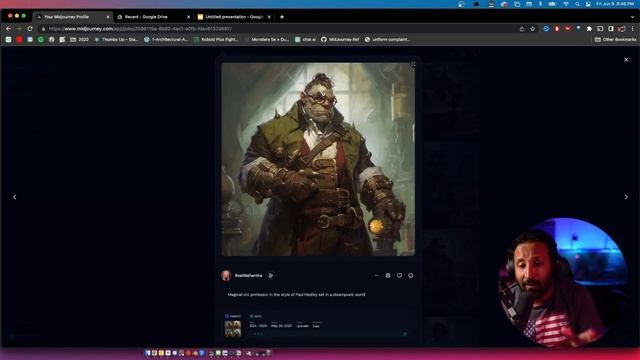Open the MidJourney Ref GitHub bookmark
The height and width of the screenshot is (360, 640).
[340, 40]
